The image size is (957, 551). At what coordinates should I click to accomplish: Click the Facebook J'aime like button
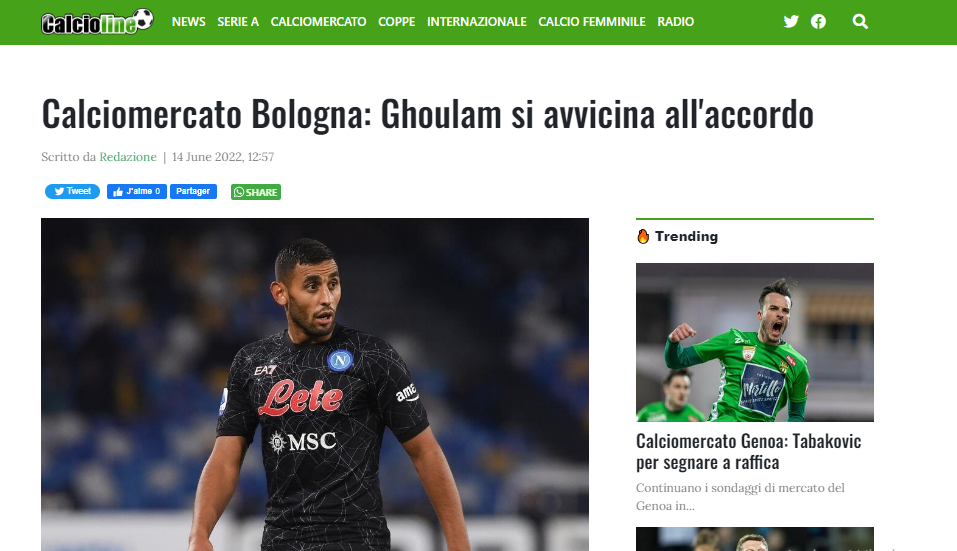click(x=137, y=192)
